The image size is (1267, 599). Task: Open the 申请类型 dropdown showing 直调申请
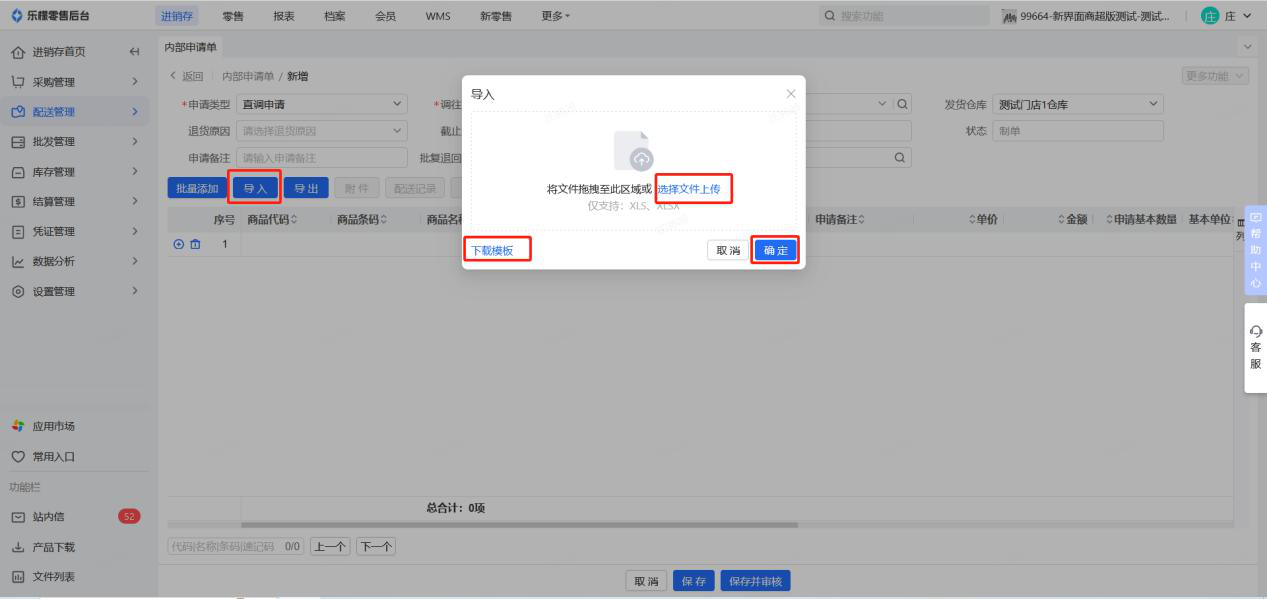point(322,104)
